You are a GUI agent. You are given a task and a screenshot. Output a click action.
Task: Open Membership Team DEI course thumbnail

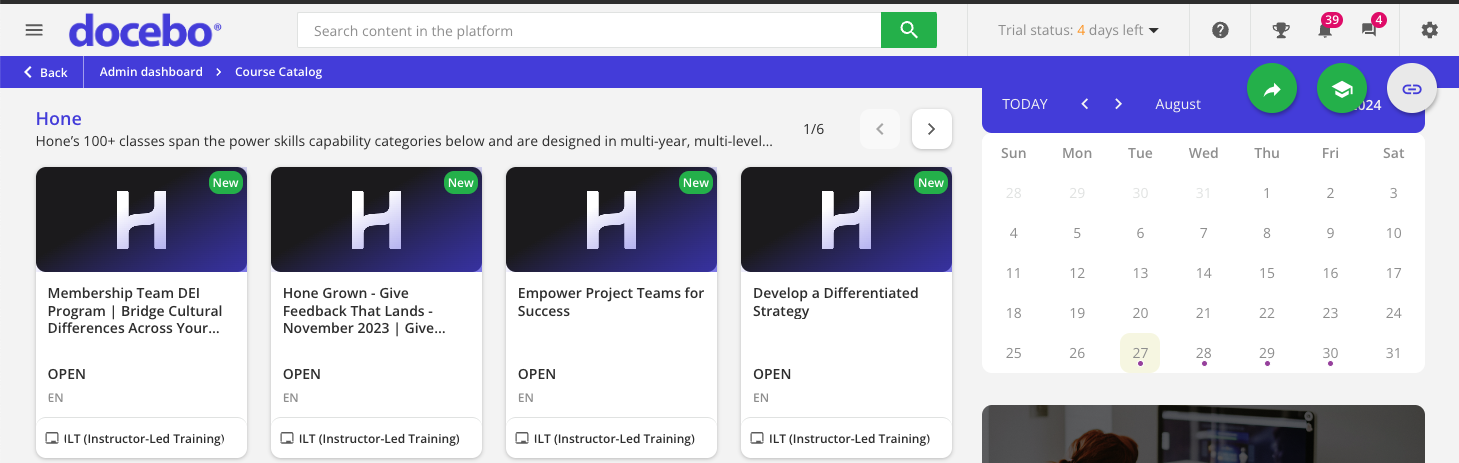(x=141, y=219)
